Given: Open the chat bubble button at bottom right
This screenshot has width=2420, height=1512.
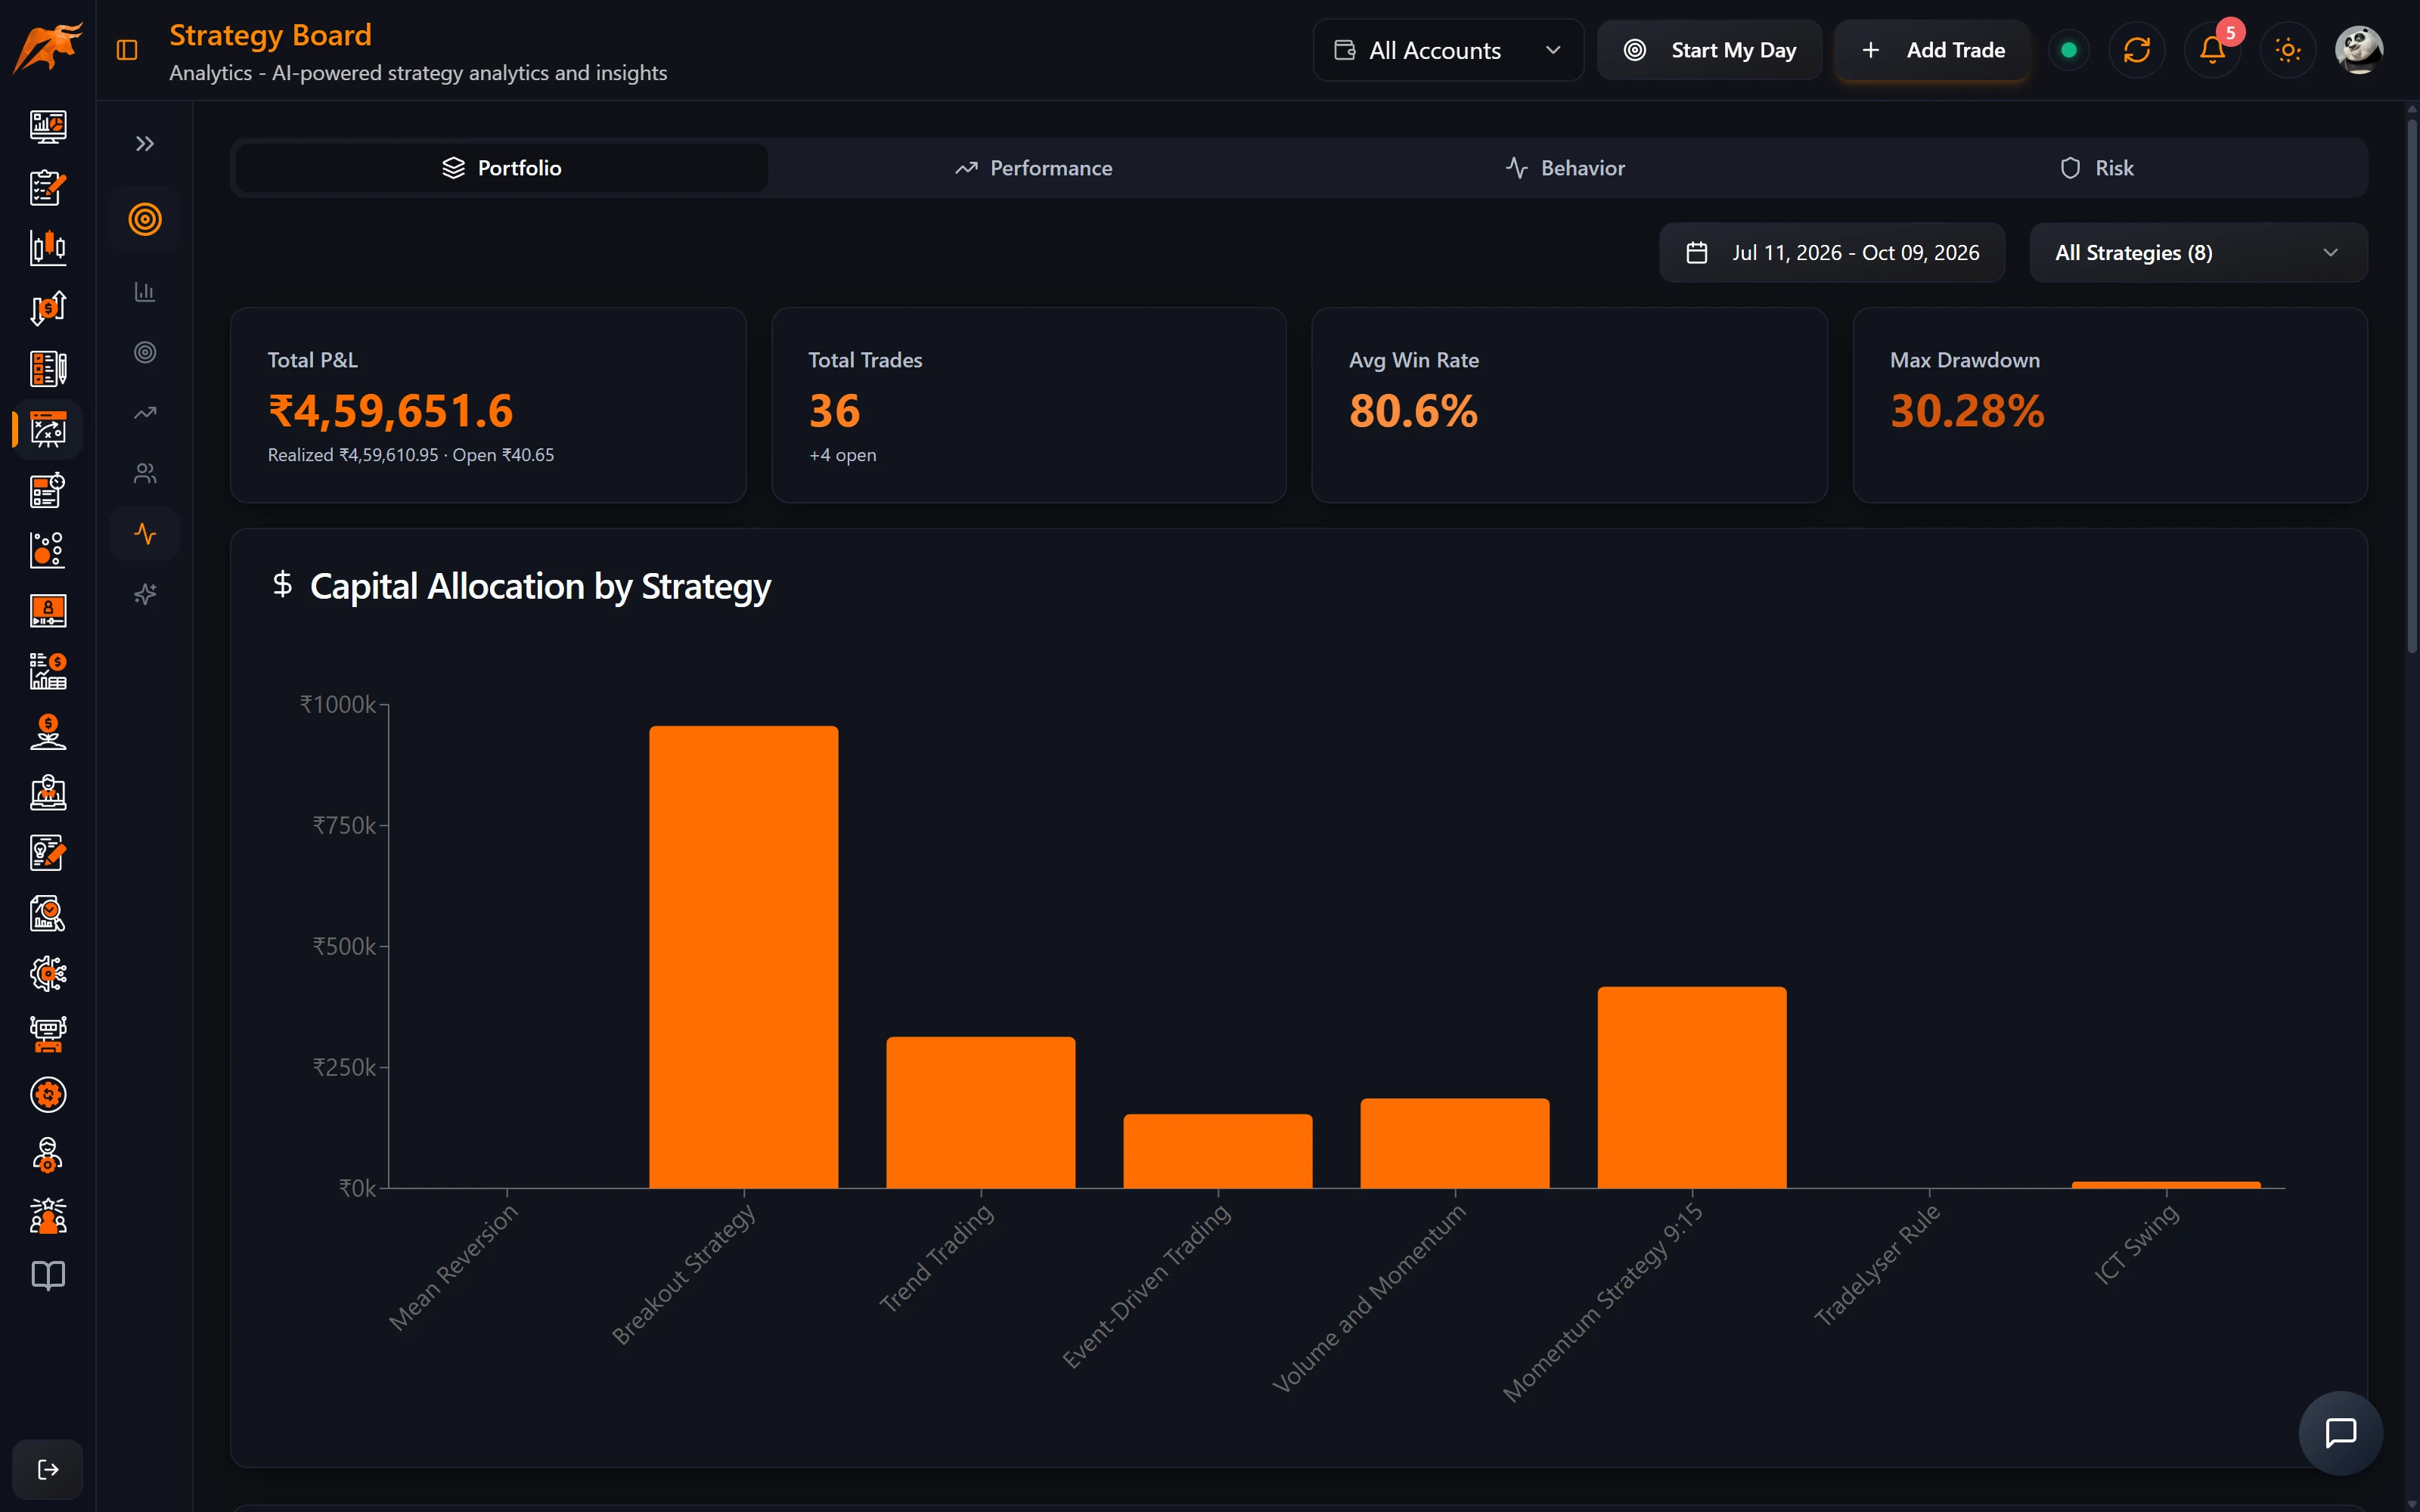Looking at the screenshot, I should click(2341, 1433).
